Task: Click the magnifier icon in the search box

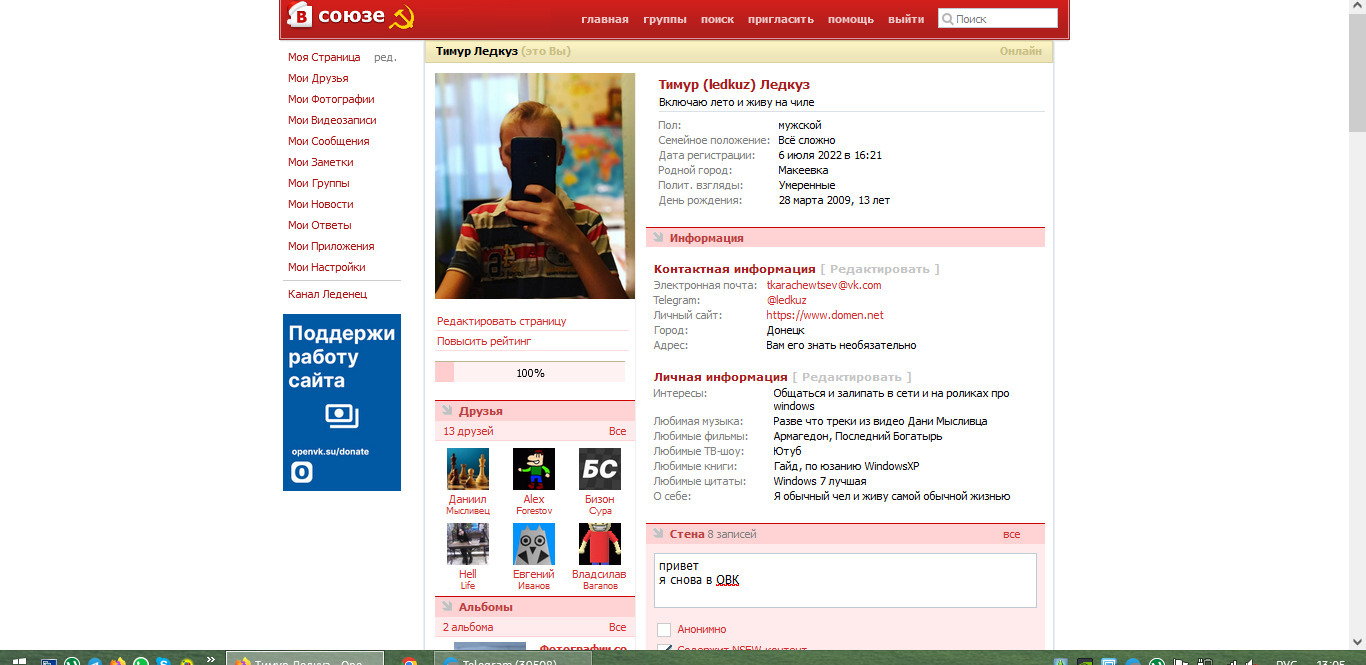Action: point(947,18)
